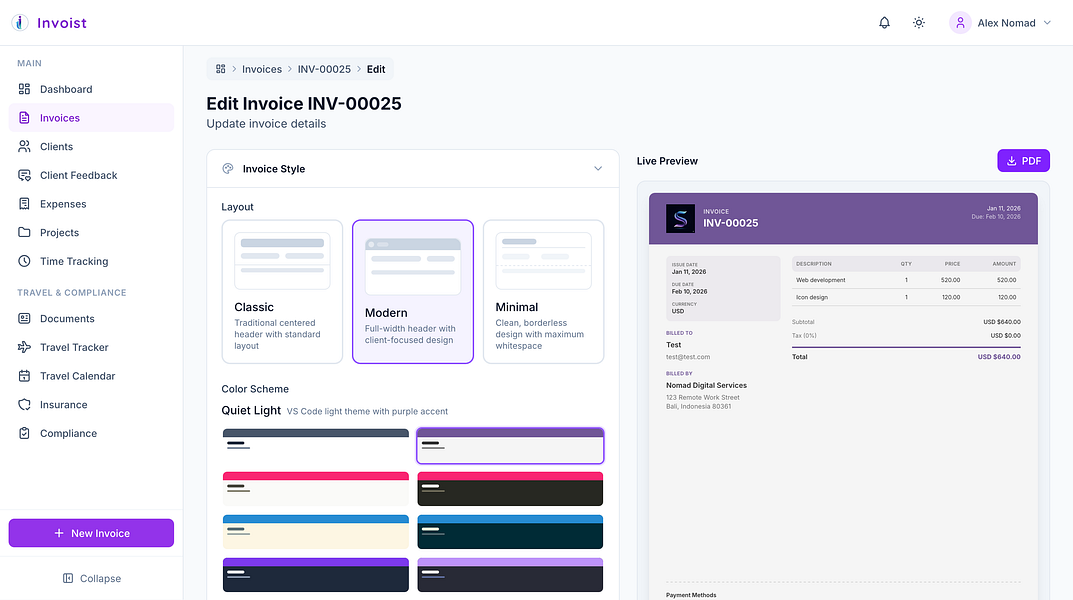Screen dimensions: 1073x600
Task: Choose the slate gray header white color scheme
Action: point(315,446)
